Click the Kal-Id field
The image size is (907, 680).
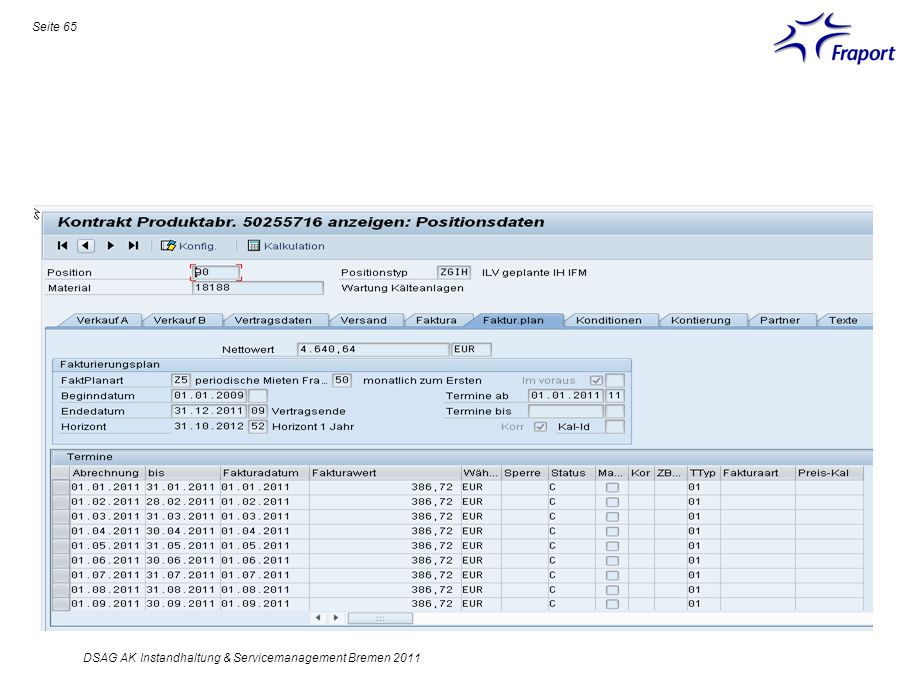pos(614,427)
